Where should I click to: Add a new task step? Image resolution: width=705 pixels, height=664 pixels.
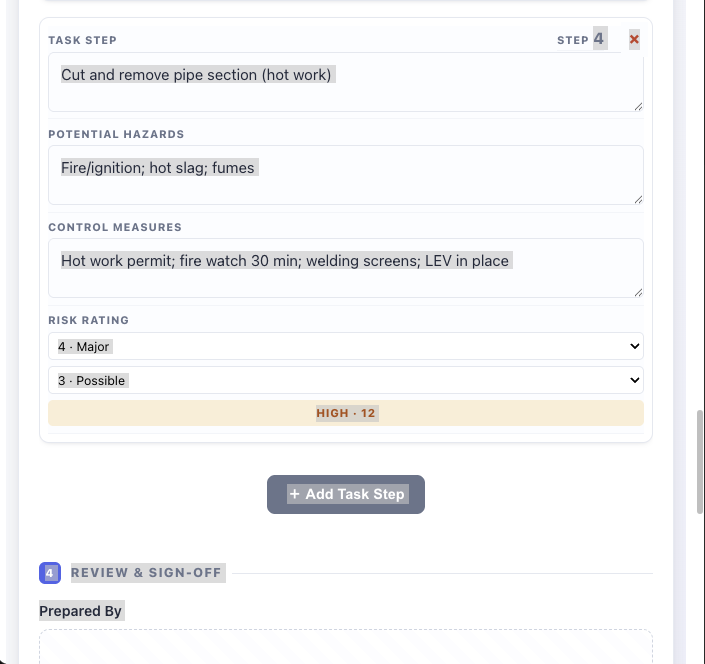[346, 494]
